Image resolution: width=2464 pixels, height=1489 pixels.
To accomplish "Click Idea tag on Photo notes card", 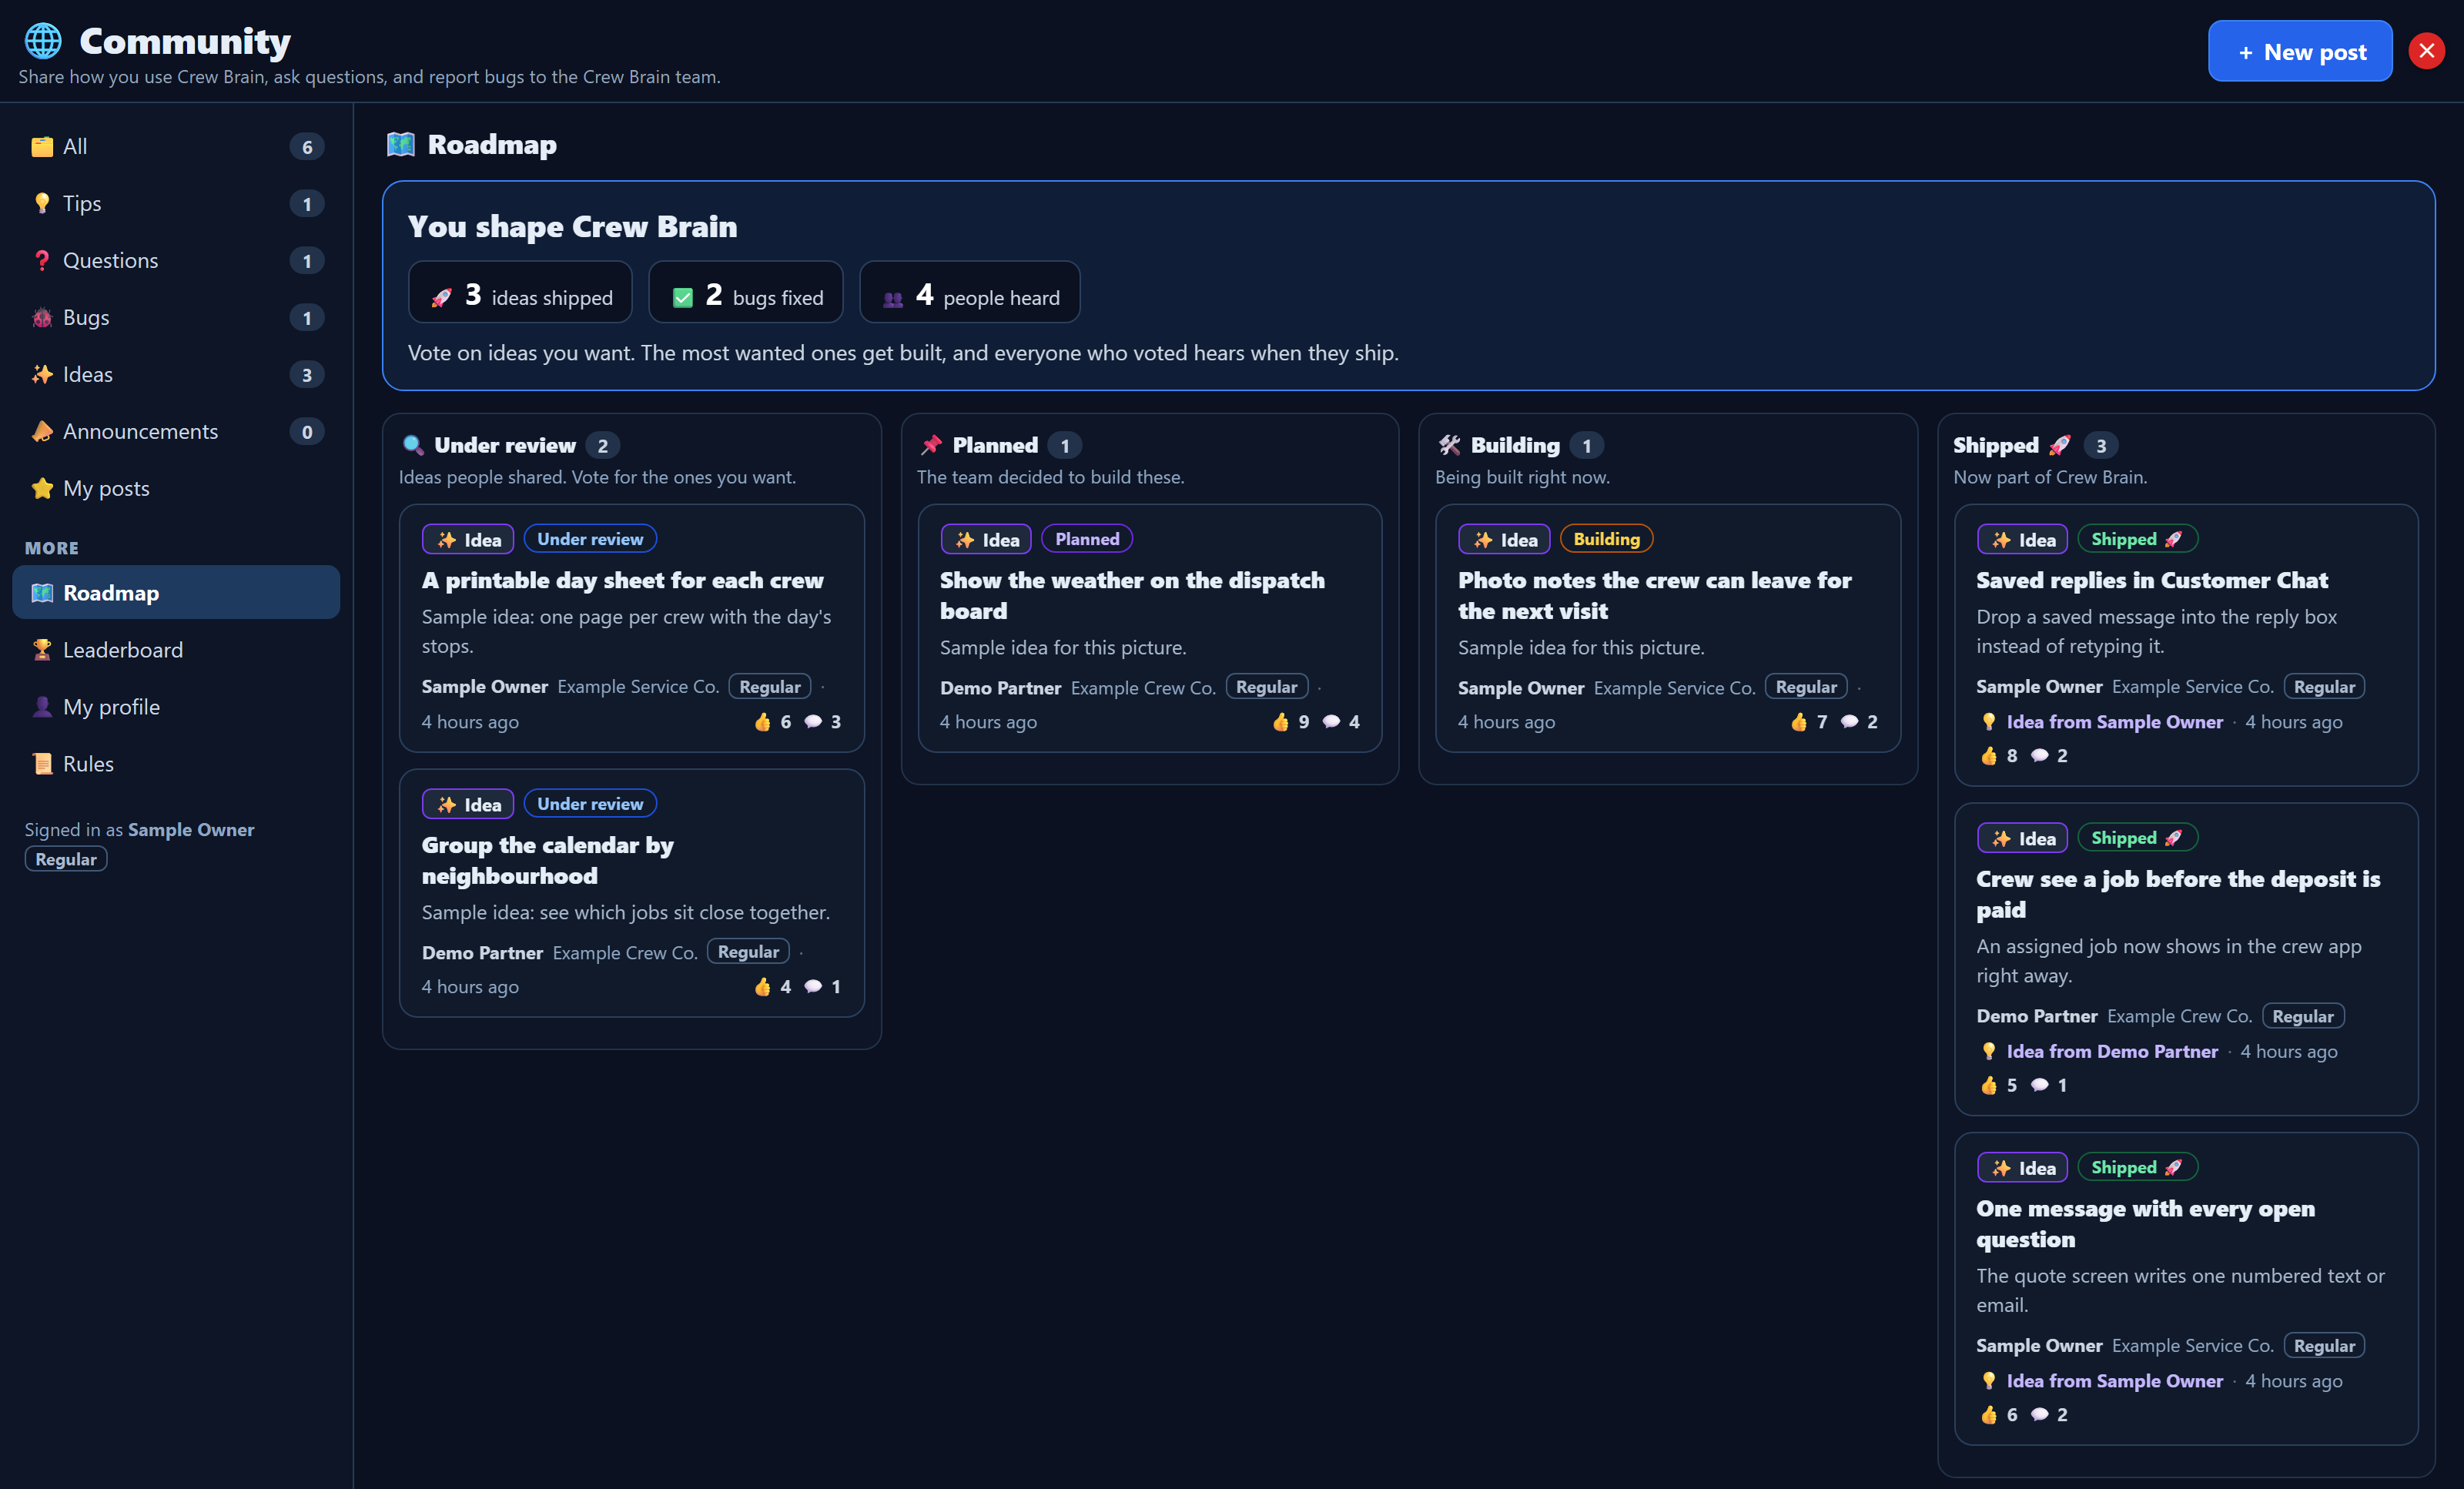I will pyautogui.click(x=1504, y=540).
